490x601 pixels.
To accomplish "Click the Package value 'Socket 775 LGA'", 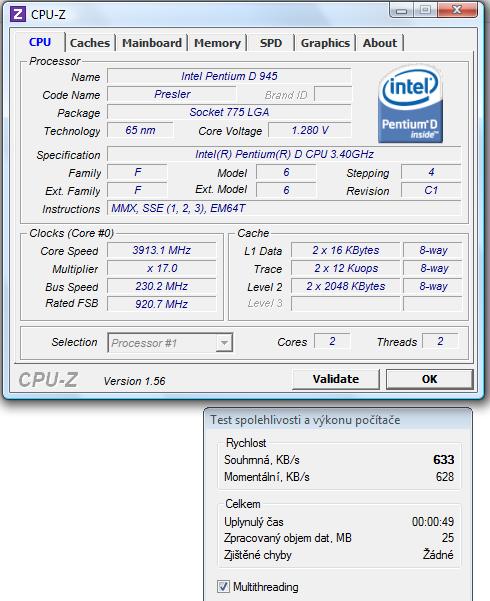I will click(229, 112).
